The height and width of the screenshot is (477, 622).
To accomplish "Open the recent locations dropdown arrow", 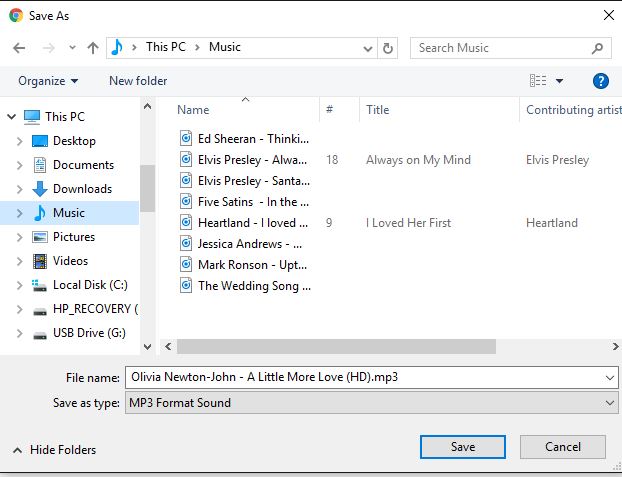I will click(x=72, y=48).
